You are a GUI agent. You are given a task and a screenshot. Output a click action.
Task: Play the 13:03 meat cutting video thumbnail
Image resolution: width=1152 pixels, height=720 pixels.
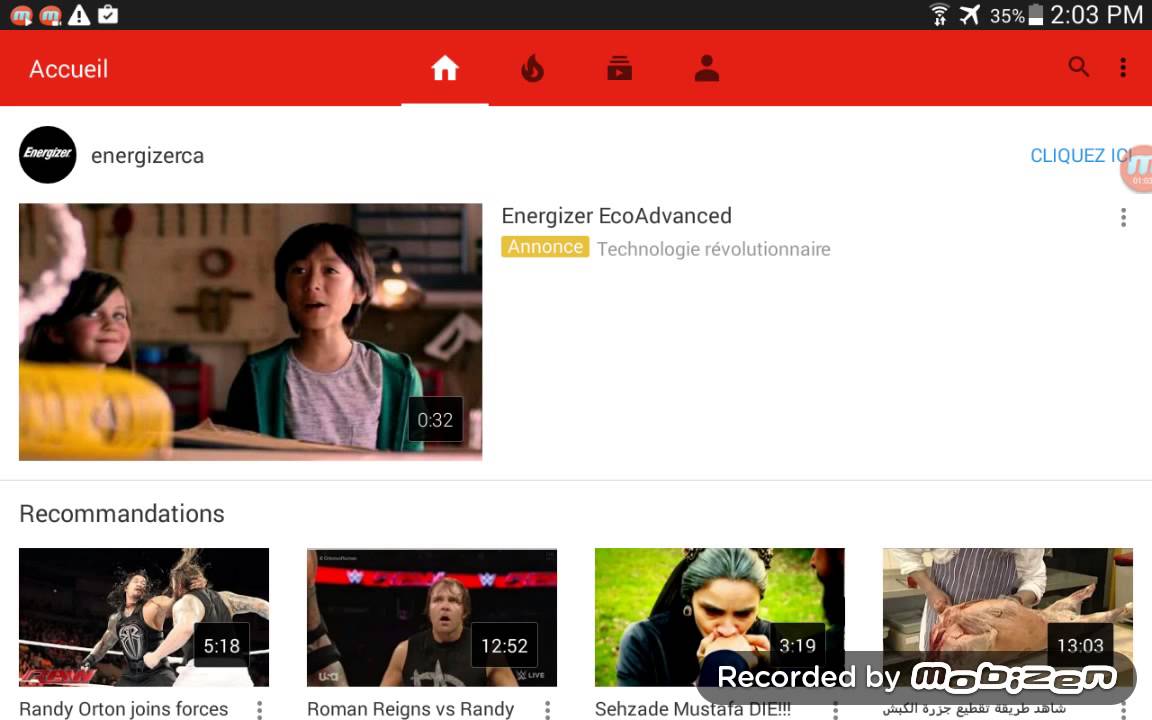(x=1008, y=617)
